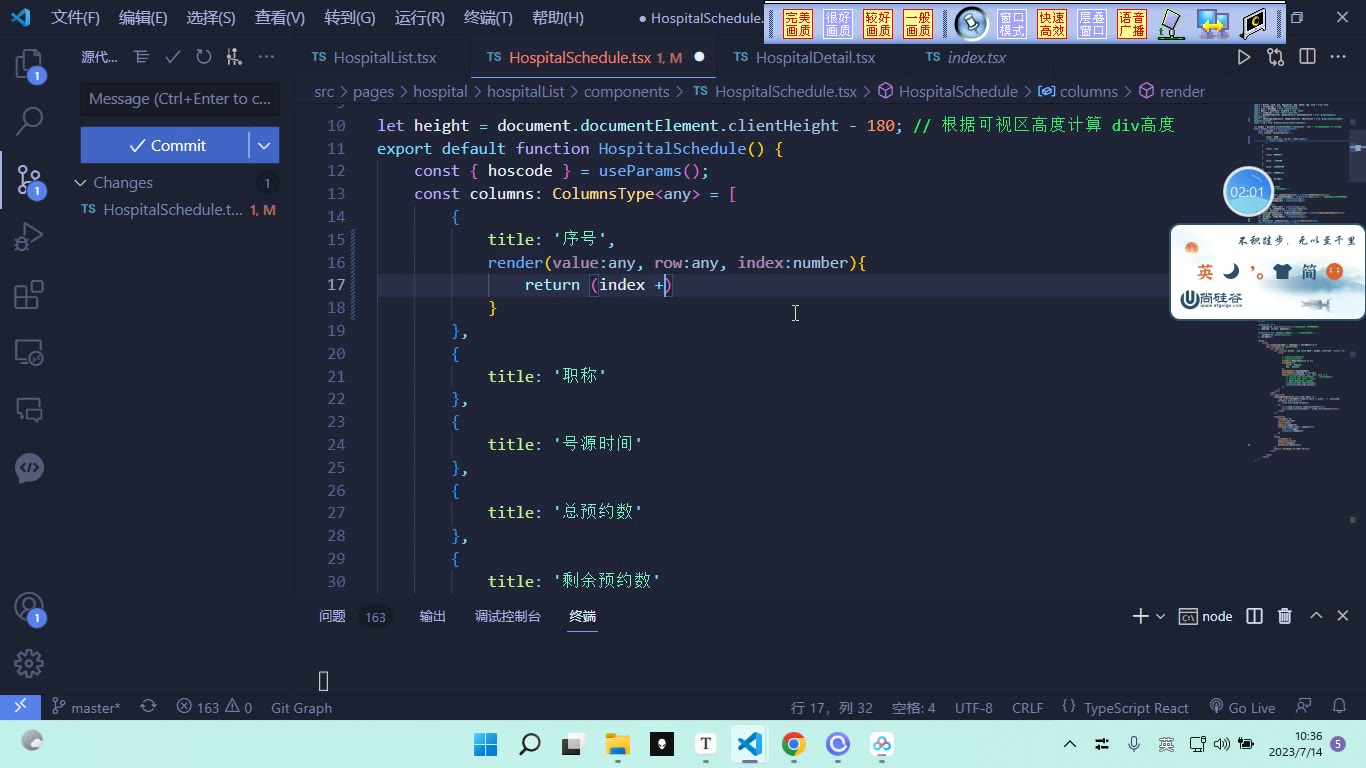
Task: Open Manage gear settings icon
Action: (29, 663)
